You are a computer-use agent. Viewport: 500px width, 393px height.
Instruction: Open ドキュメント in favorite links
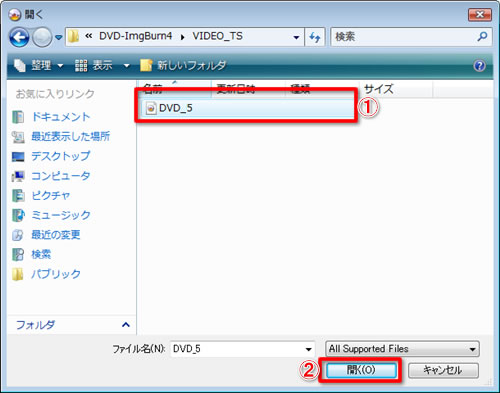[61, 117]
